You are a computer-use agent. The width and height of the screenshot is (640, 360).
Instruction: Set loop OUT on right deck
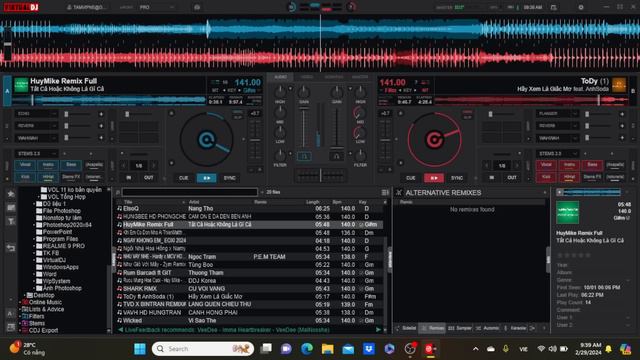coord(512,178)
